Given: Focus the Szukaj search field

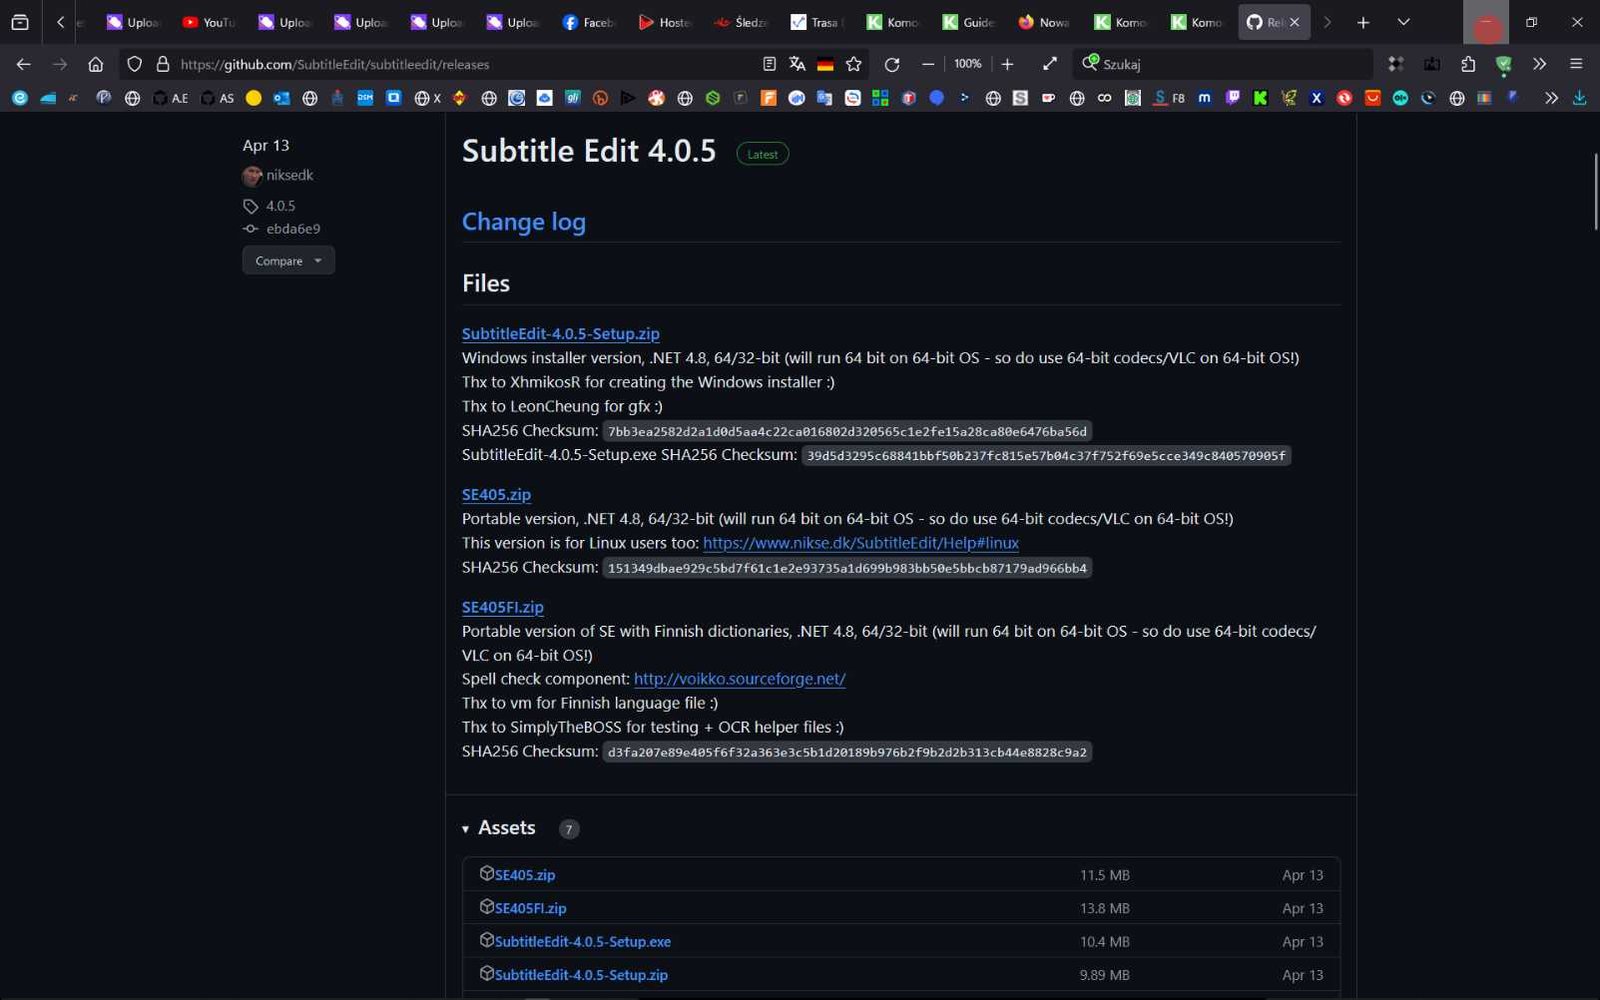Looking at the screenshot, I should tap(1222, 64).
